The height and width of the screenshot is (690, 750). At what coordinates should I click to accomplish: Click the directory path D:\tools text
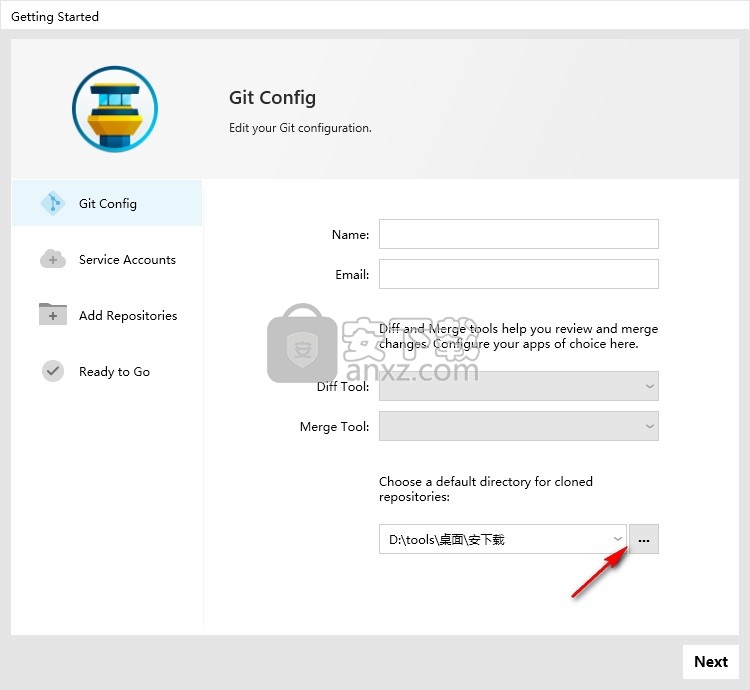446,539
